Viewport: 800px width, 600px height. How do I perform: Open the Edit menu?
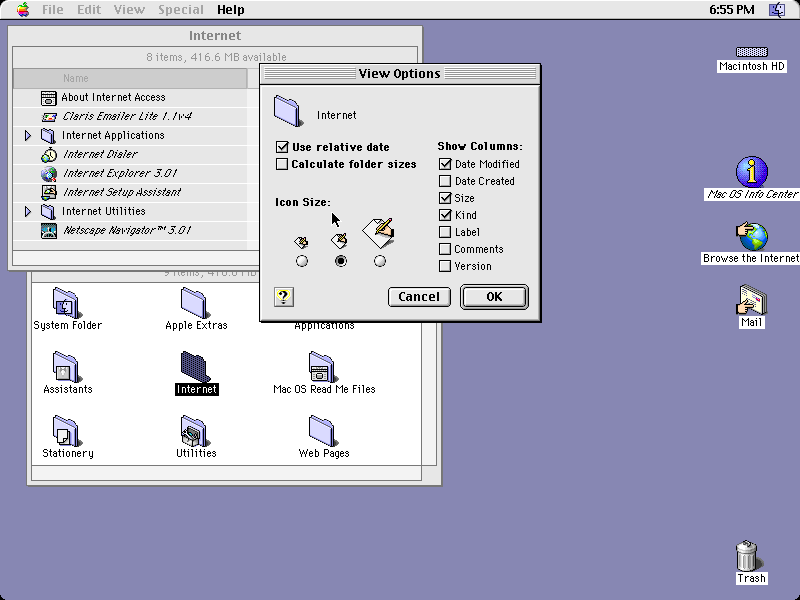[x=89, y=10]
